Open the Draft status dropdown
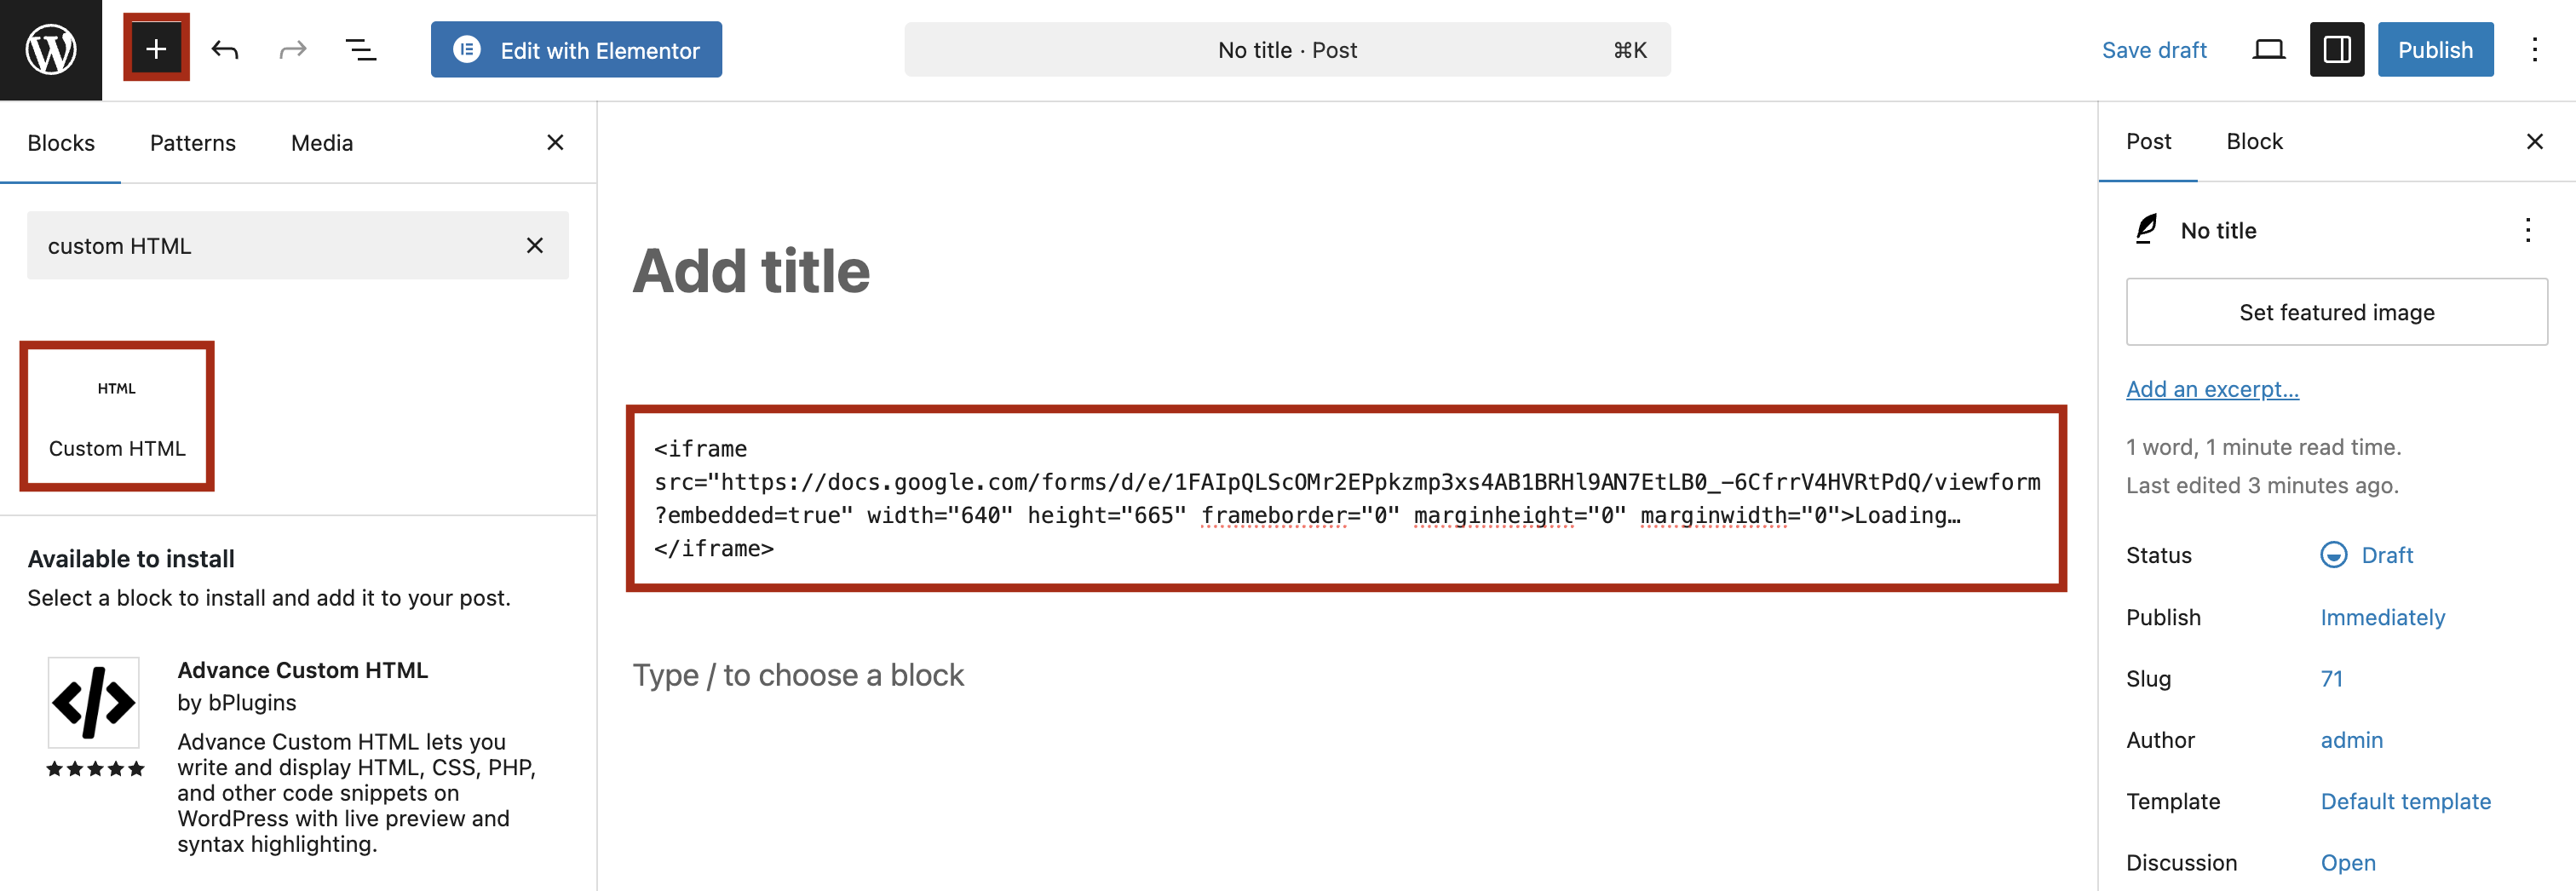The image size is (2576, 891). click(2386, 555)
